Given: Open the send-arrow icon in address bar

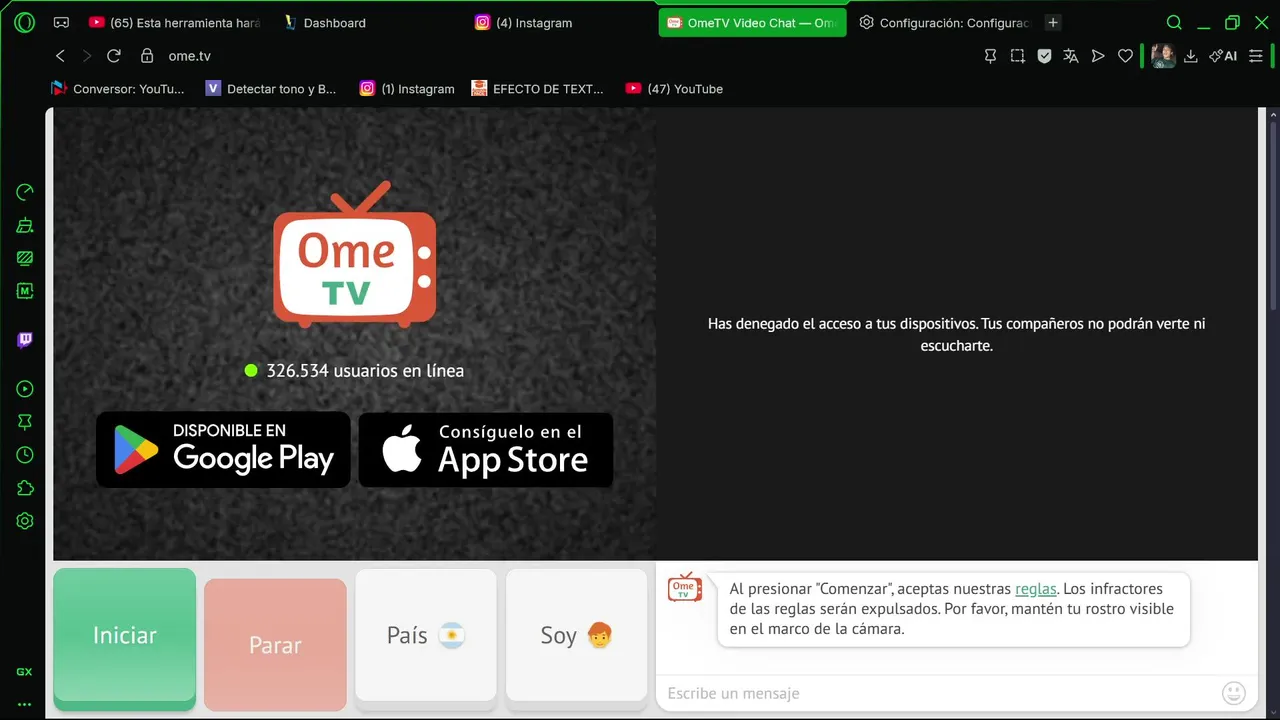Looking at the screenshot, I should point(1098,56).
